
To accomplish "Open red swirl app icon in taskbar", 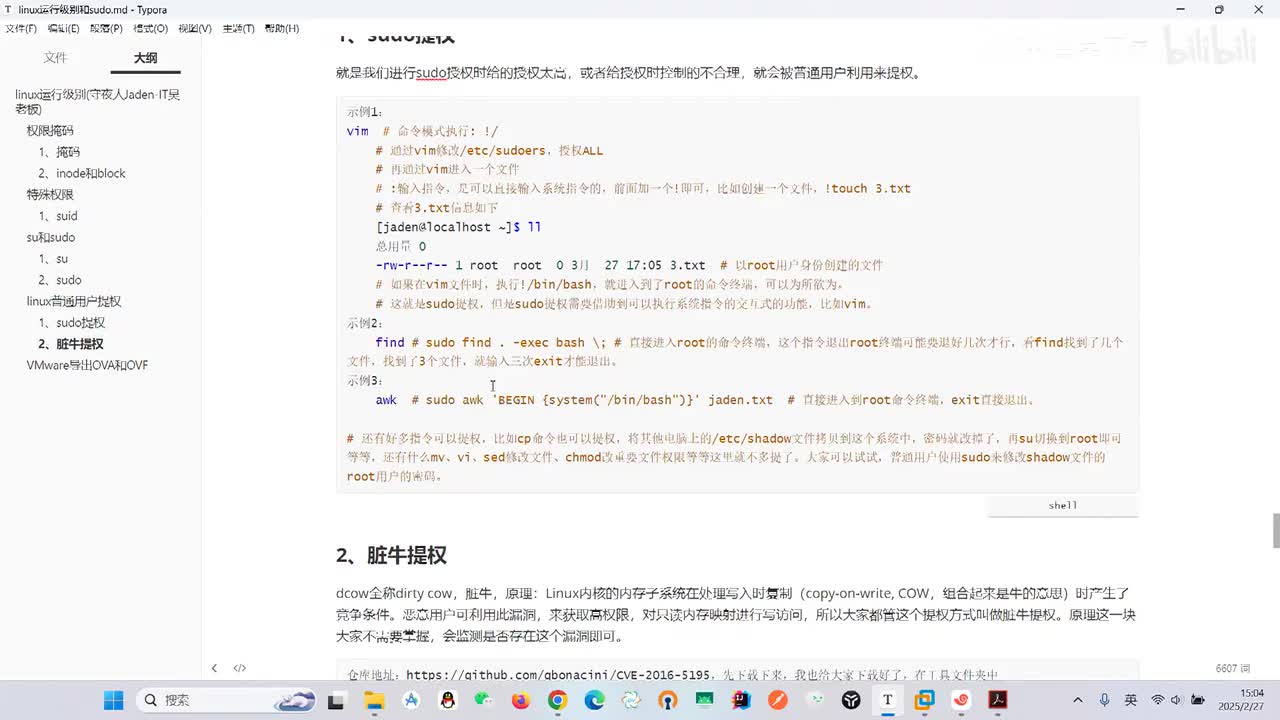I will (x=961, y=700).
